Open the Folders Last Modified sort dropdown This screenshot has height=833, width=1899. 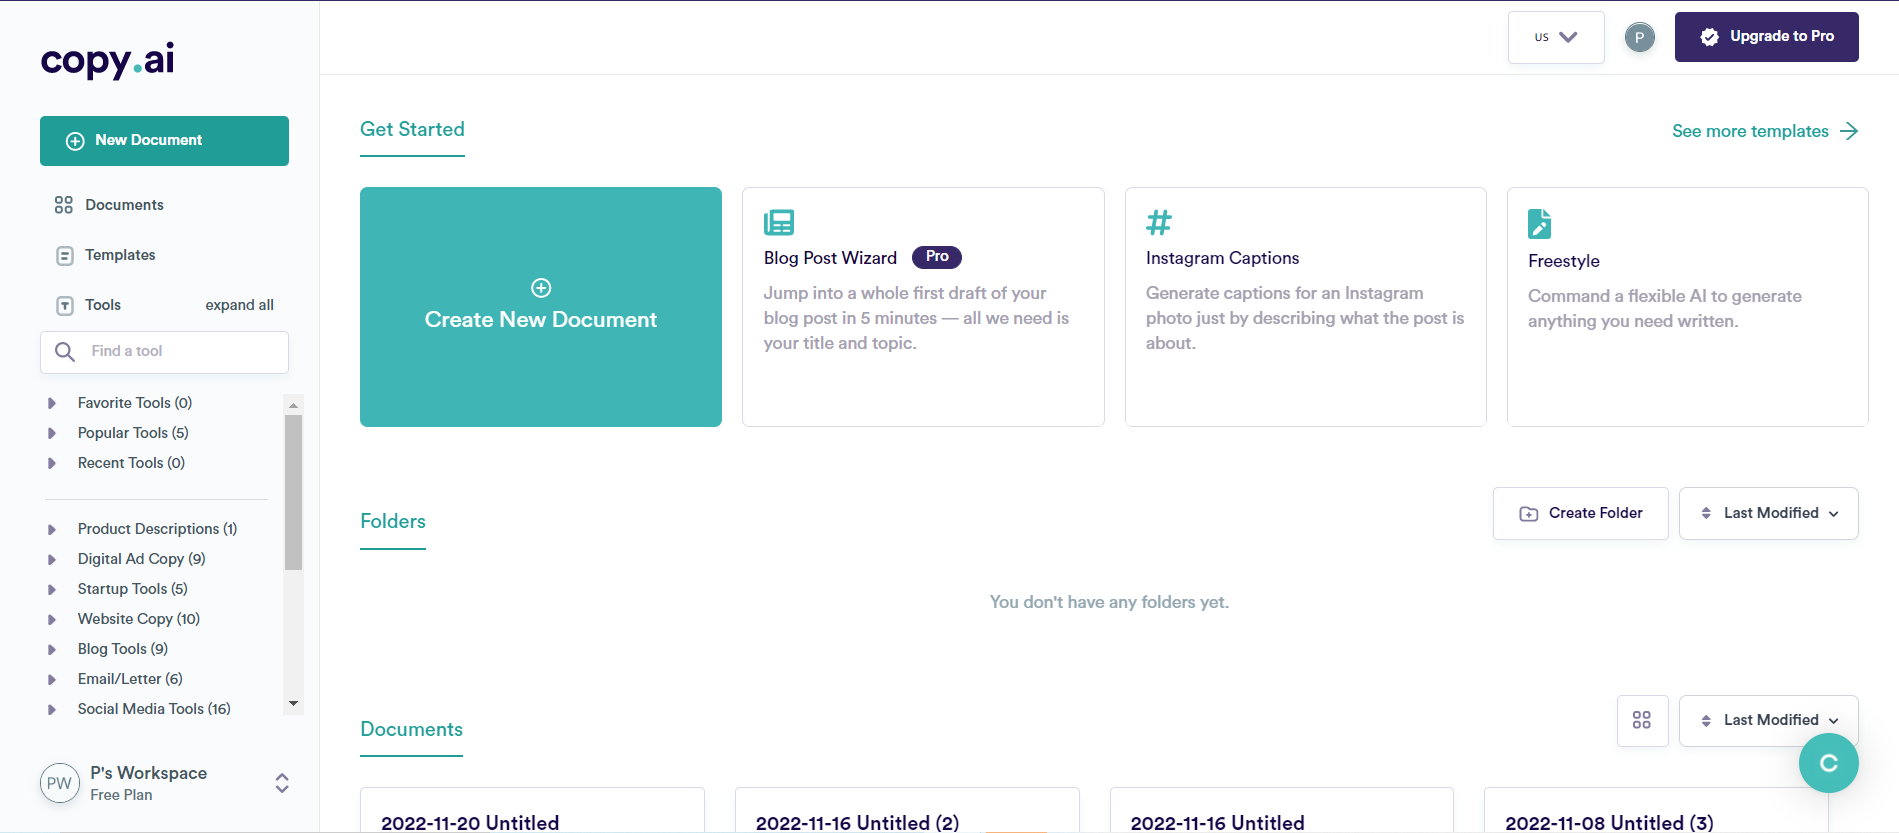(1768, 513)
